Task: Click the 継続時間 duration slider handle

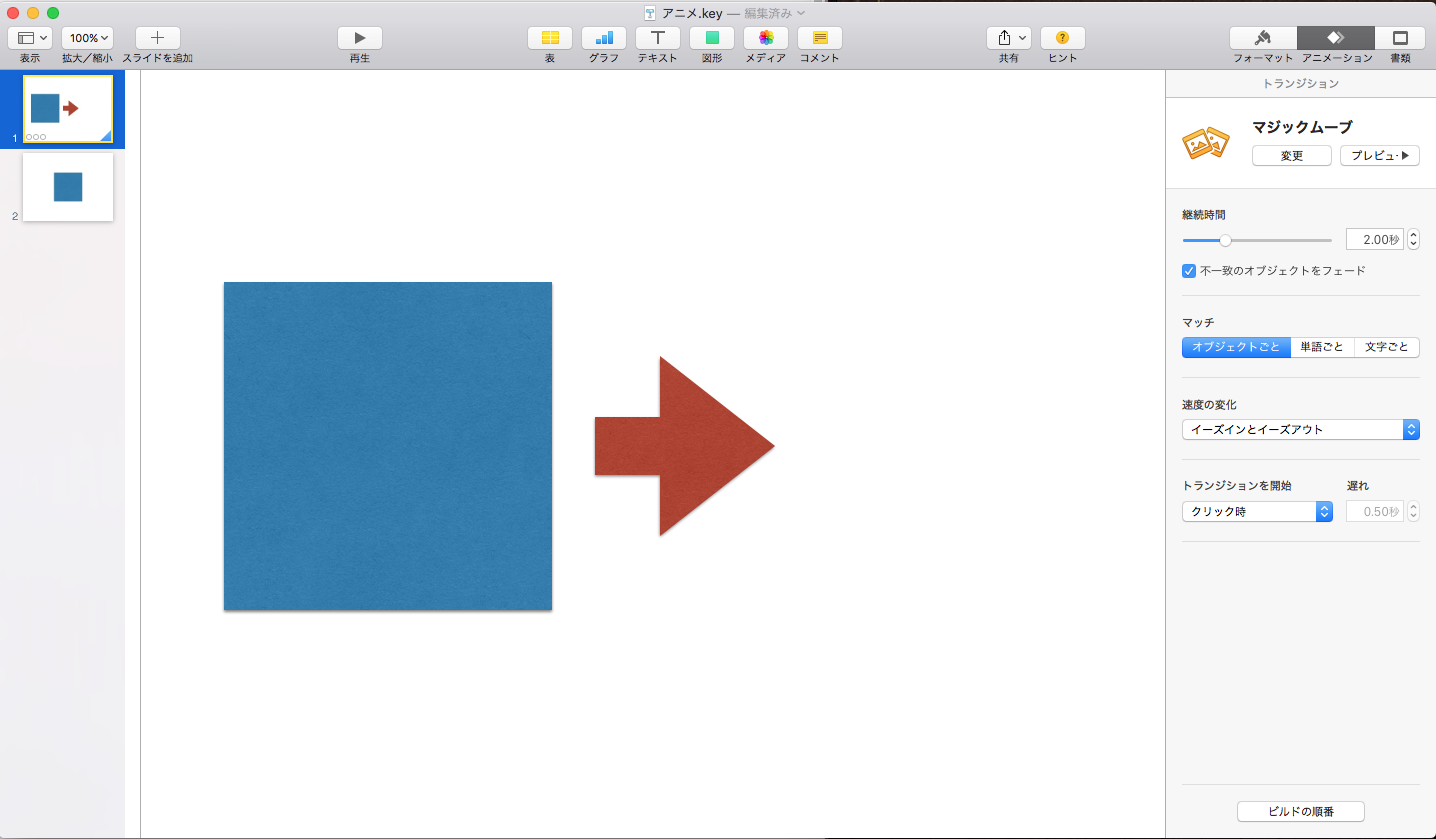Action: pyautogui.click(x=1226, y=240)
